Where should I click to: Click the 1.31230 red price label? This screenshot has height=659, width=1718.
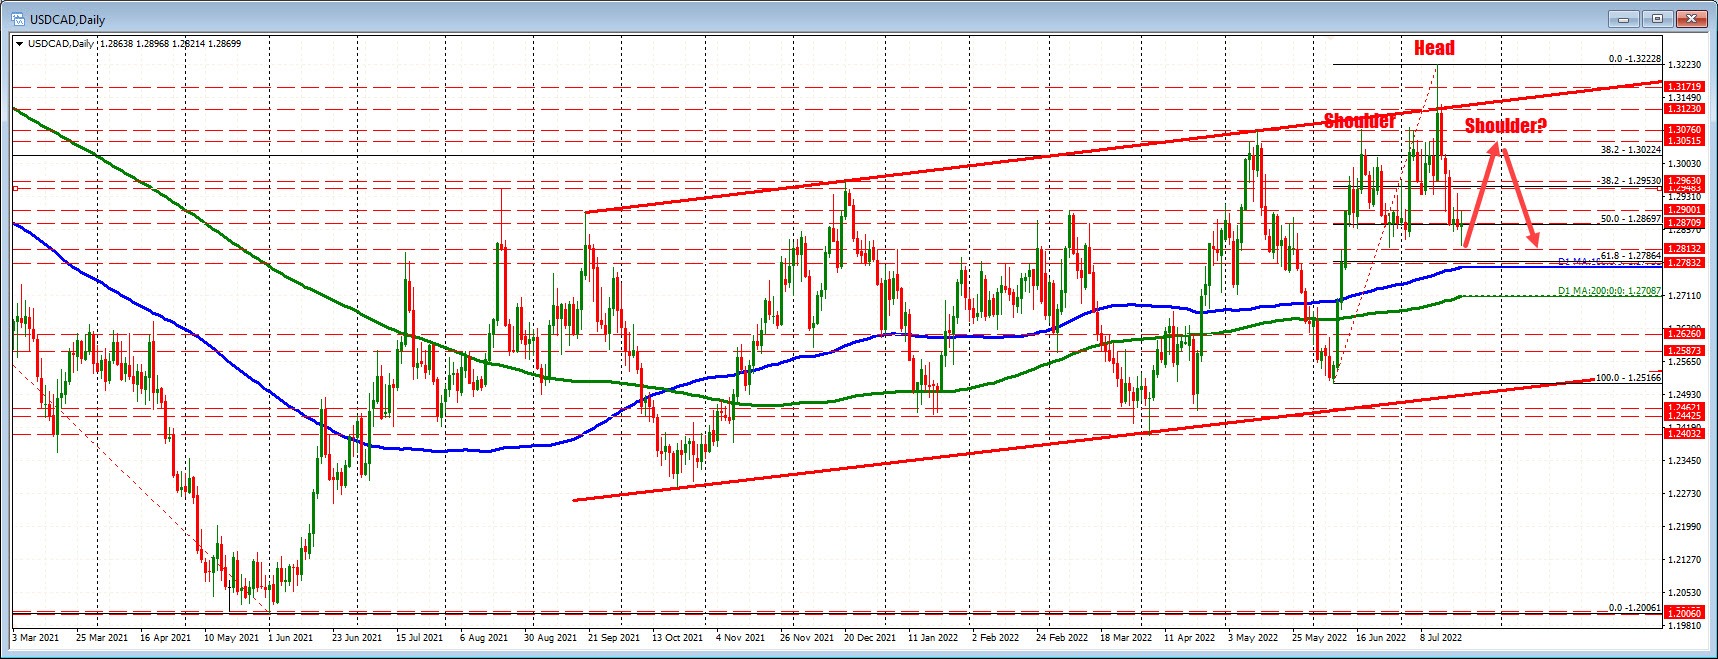point(1683,109)
